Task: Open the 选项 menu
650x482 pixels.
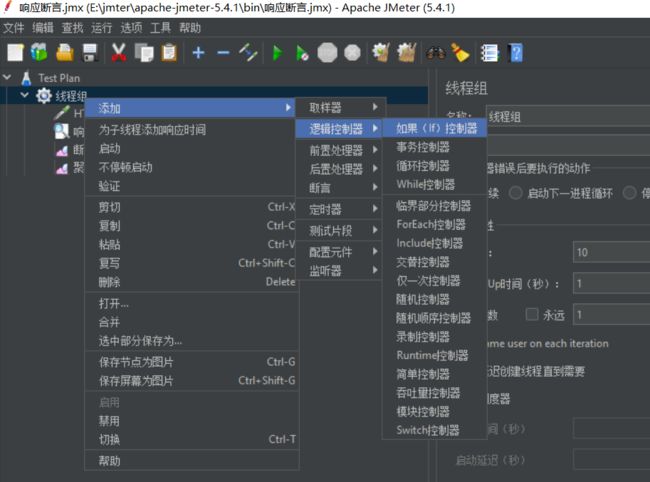Action: click(131, 28)
